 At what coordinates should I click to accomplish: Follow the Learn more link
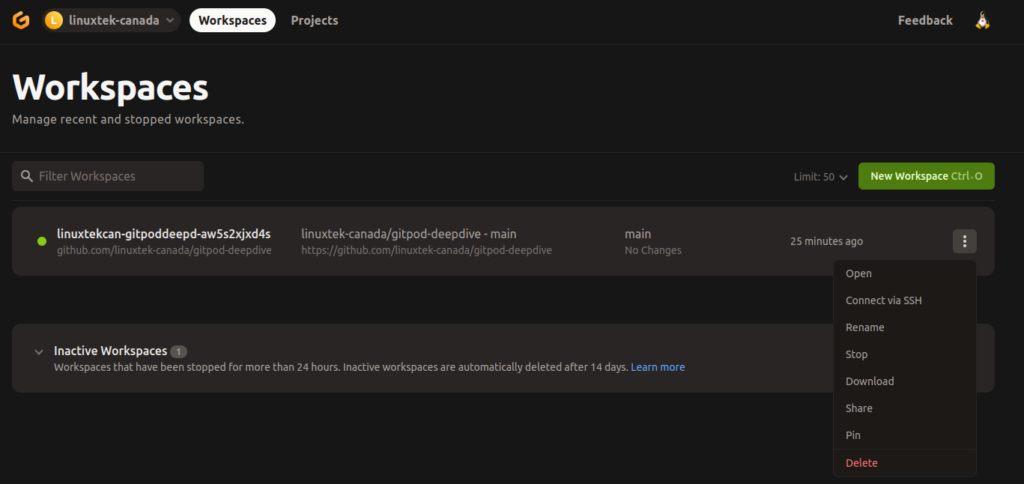658,367
